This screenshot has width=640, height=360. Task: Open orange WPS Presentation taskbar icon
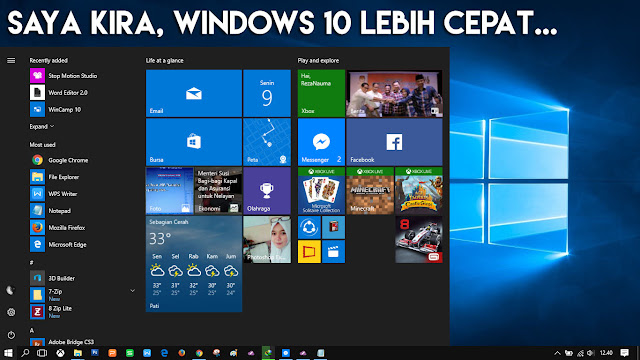coord(112,353)
